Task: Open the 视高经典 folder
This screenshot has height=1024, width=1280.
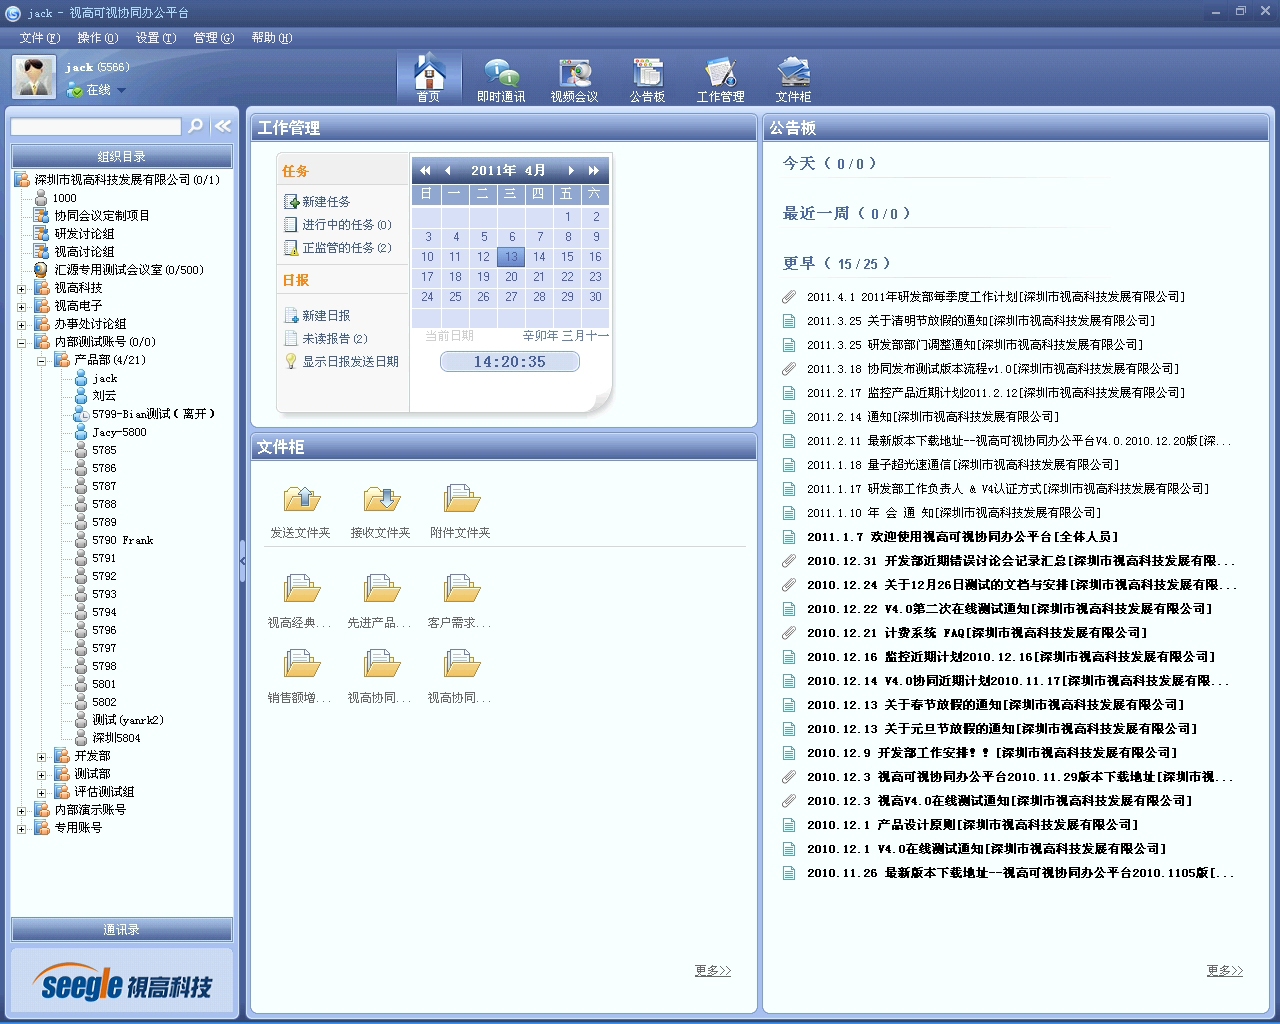Action: (x=300, y=601)
